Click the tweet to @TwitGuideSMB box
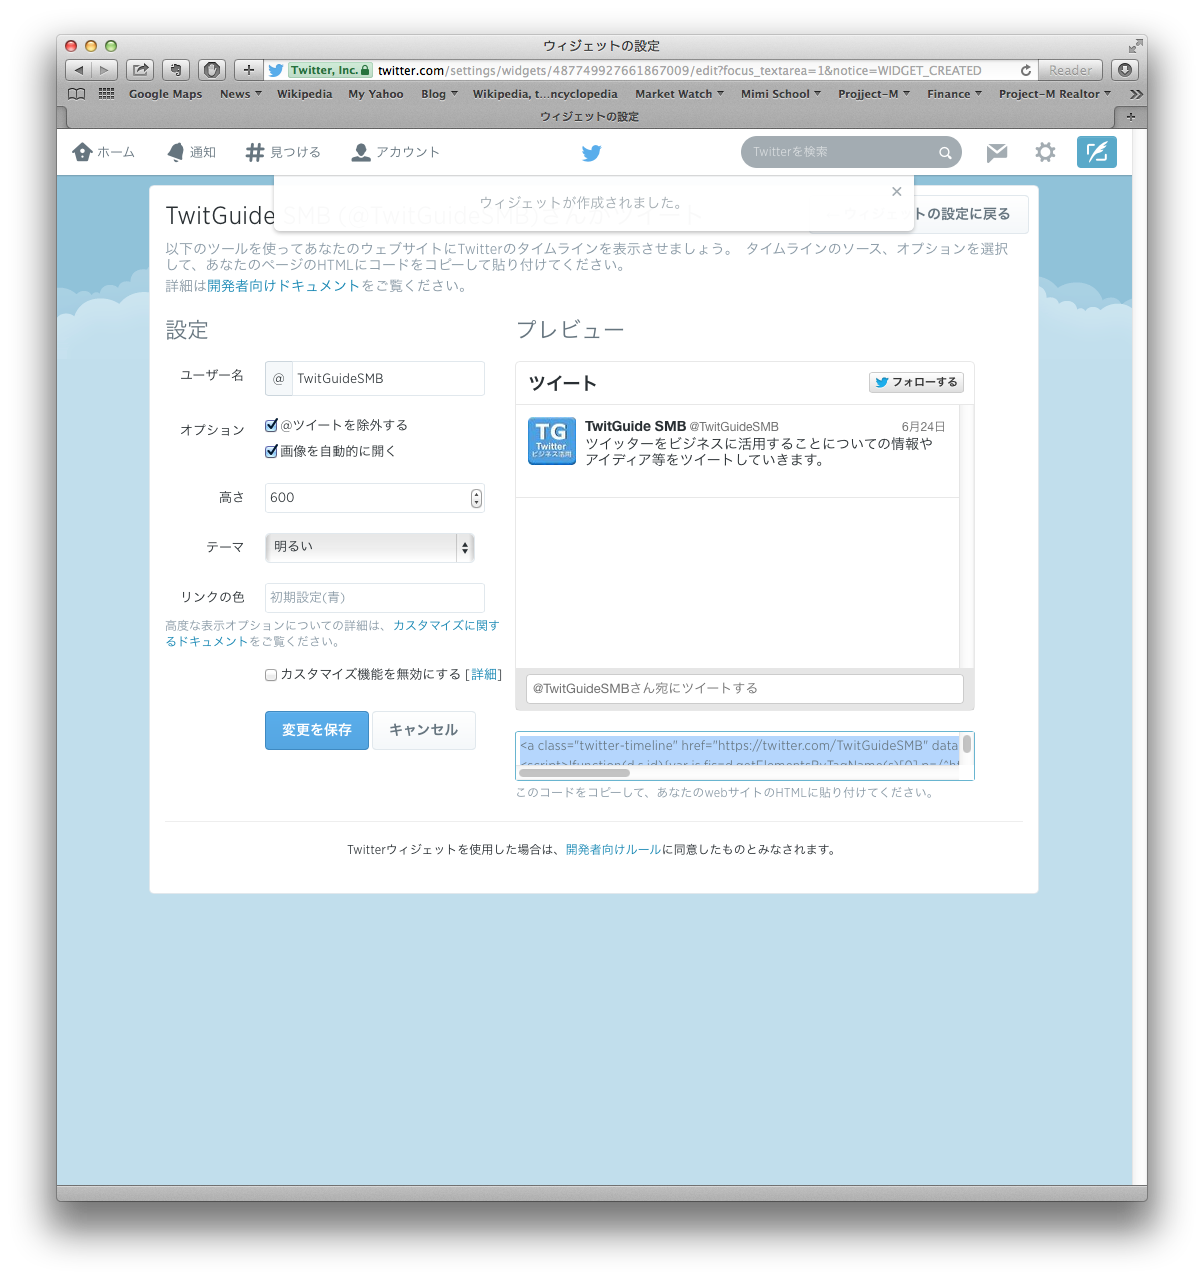This screenshot has width=1204, height=1280. pyautogui.click(x=745, y=689)
